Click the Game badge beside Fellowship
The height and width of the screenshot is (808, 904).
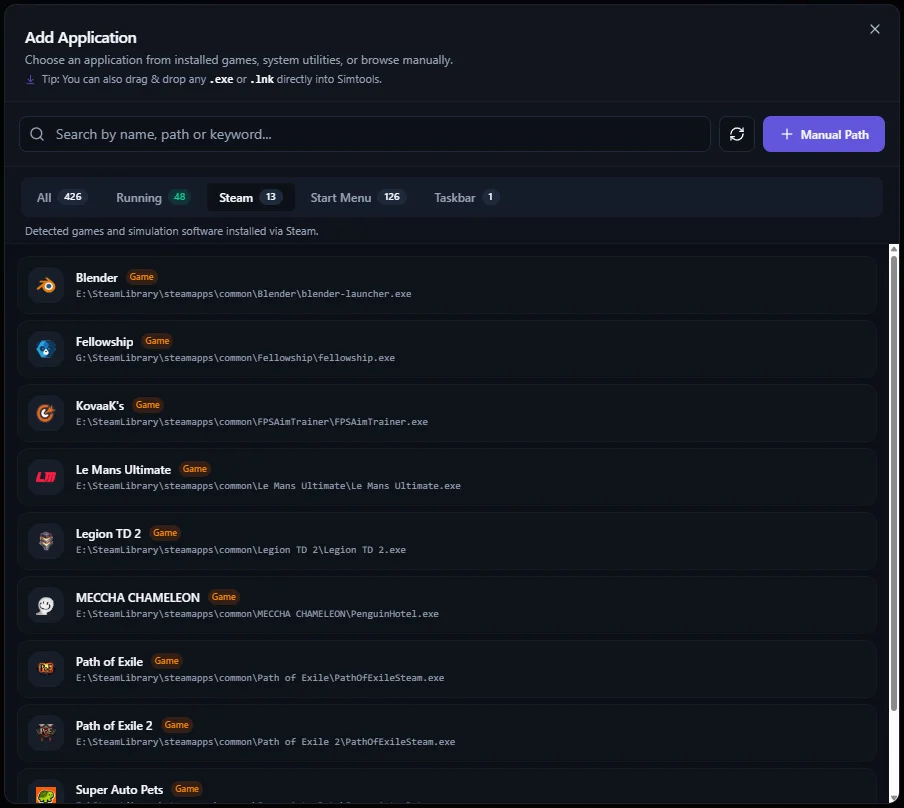(x=157, y=341)
